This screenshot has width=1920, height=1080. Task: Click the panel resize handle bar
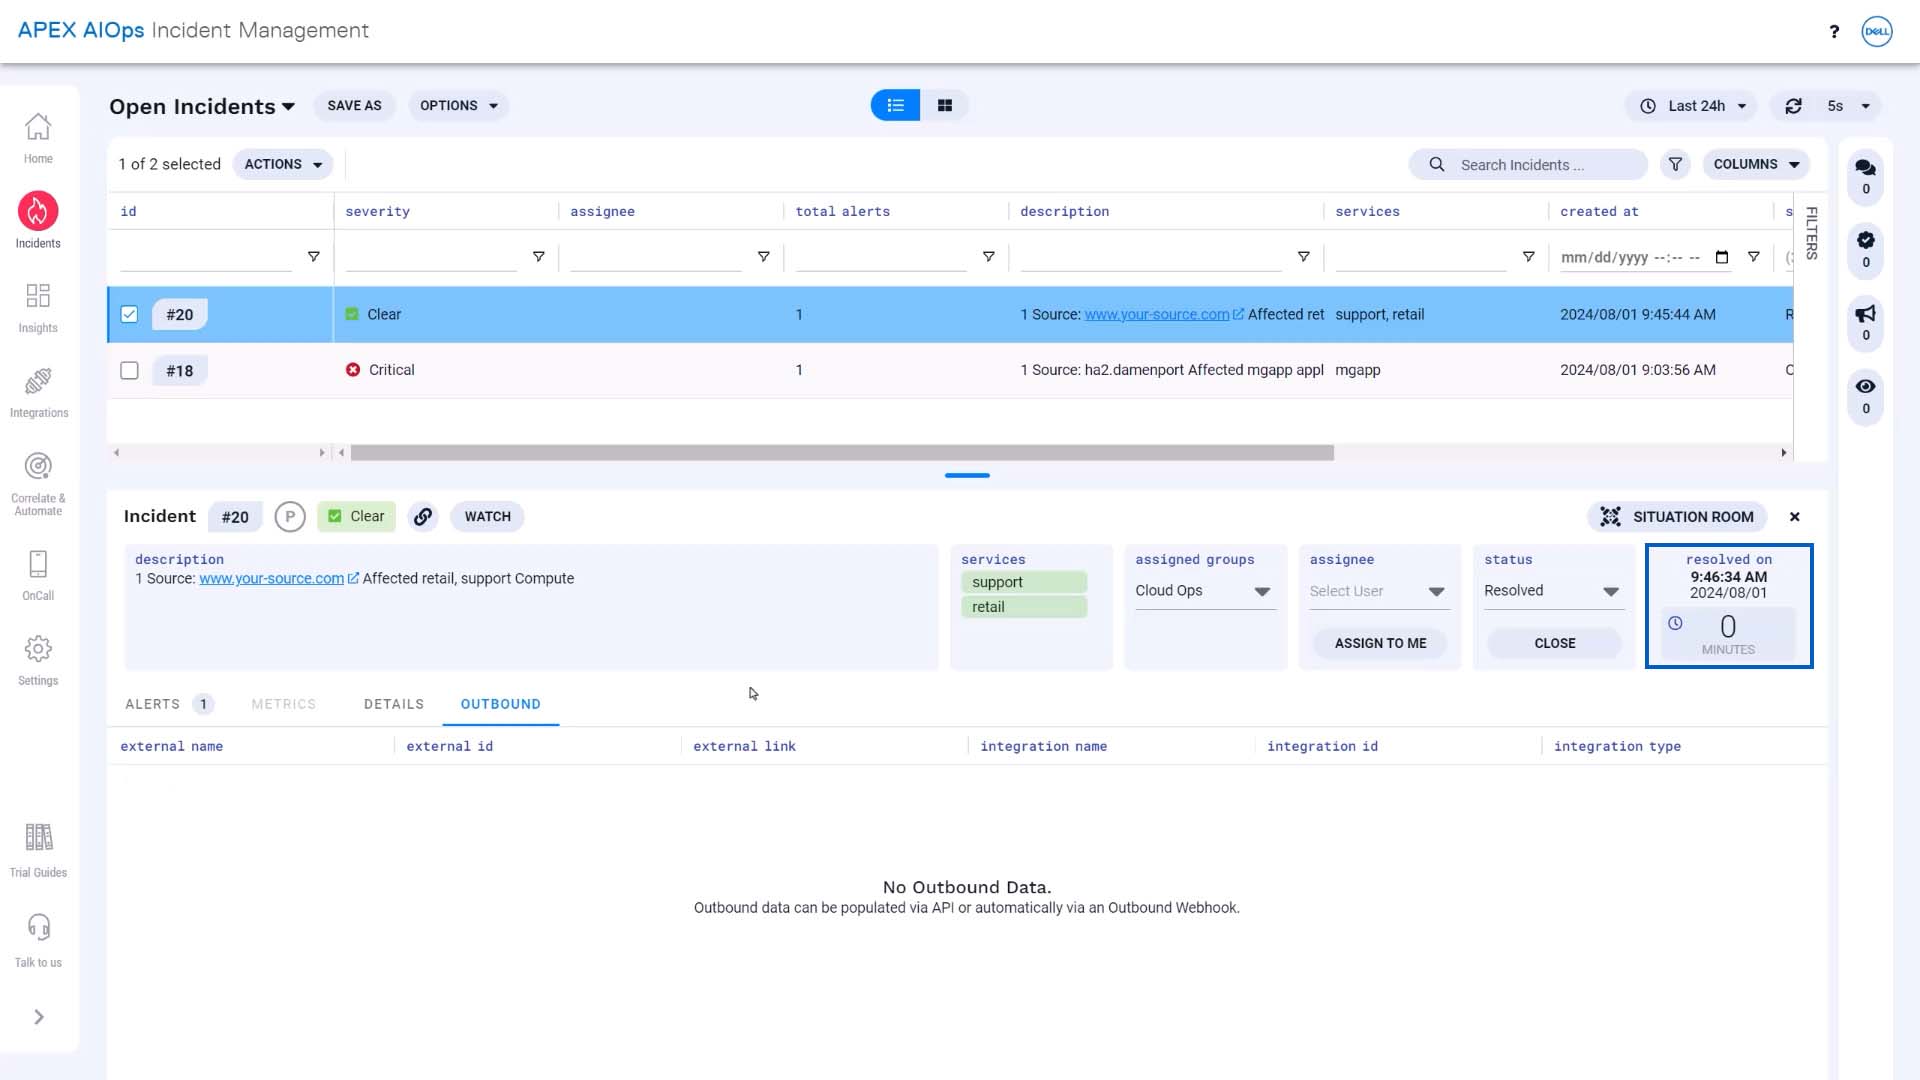coord(967,476)
